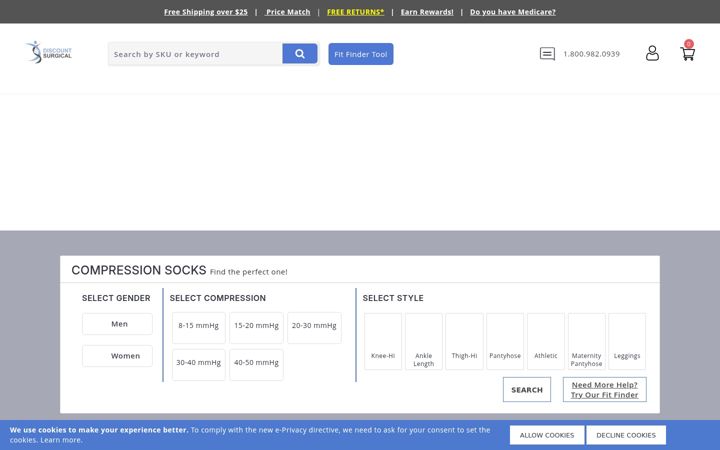Open Do you have Medicare? link

click(512, 12)
